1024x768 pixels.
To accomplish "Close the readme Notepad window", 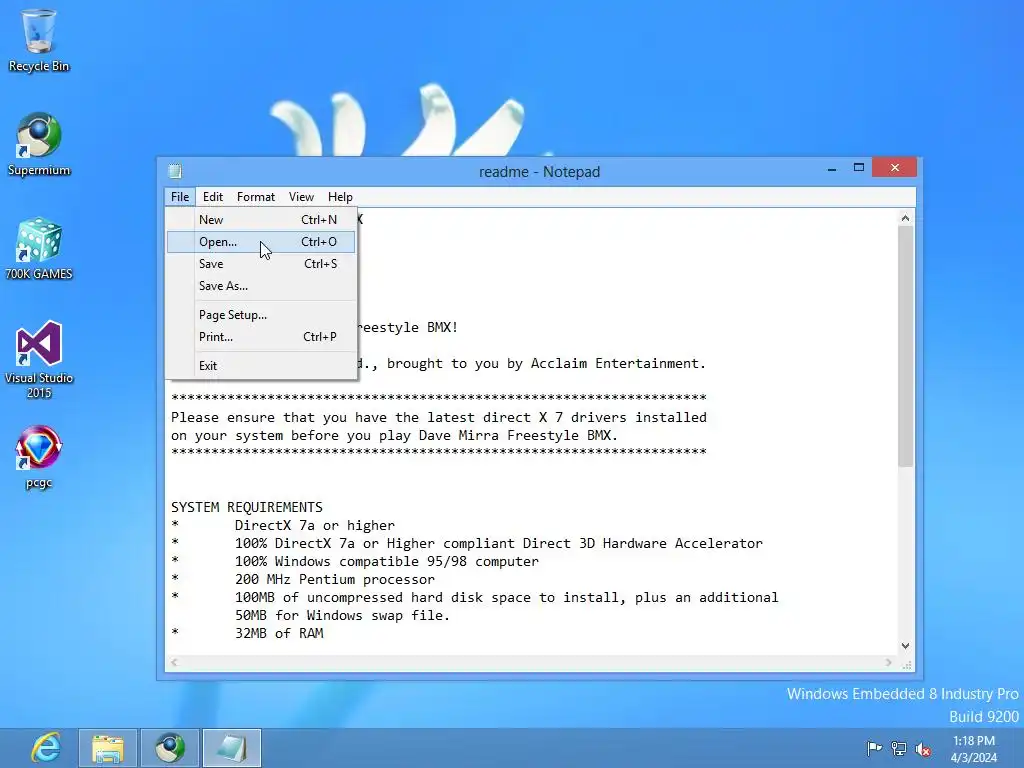I will coord(894,168).
